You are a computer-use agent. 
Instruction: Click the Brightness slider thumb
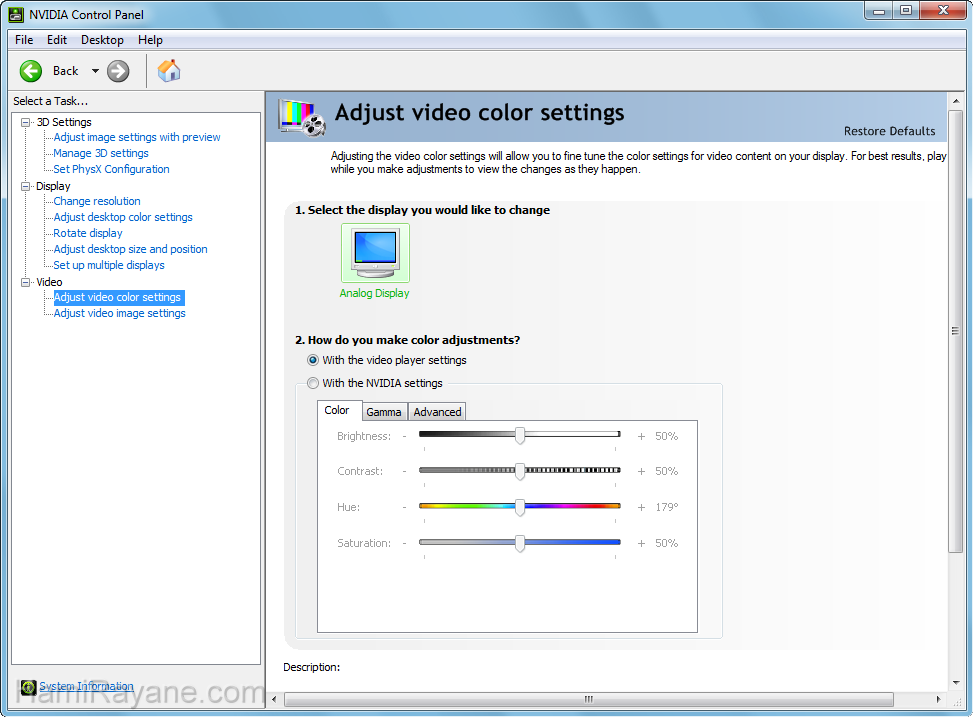pos(520,436)
